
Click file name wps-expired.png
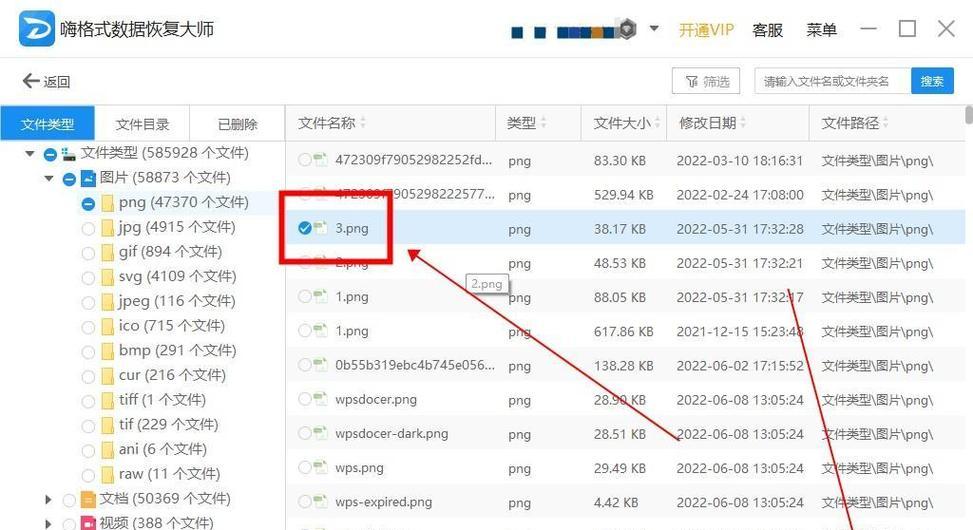tap(383, 501)
